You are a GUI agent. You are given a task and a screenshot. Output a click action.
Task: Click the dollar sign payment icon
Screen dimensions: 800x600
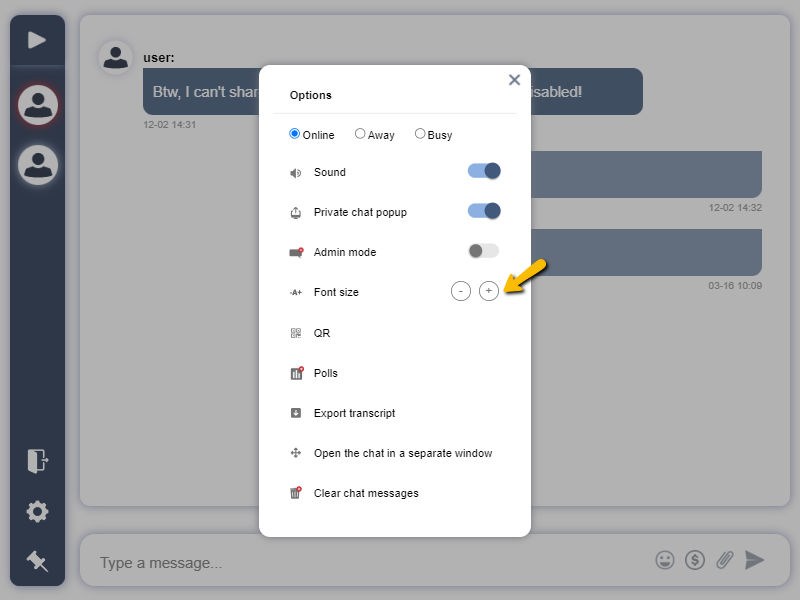[695, 560]
